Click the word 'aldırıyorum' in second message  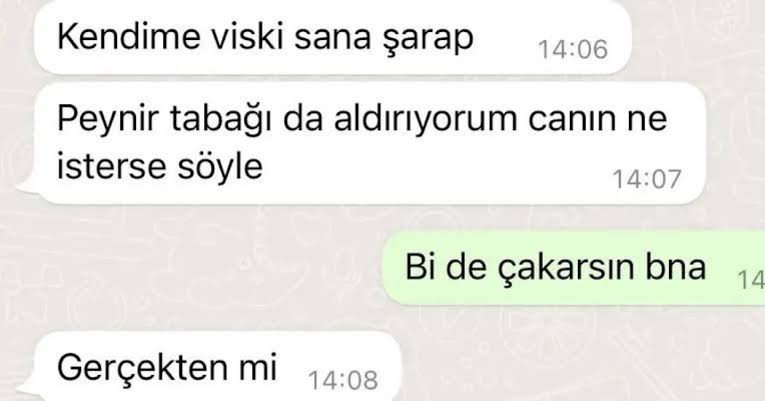click(425, 119)
